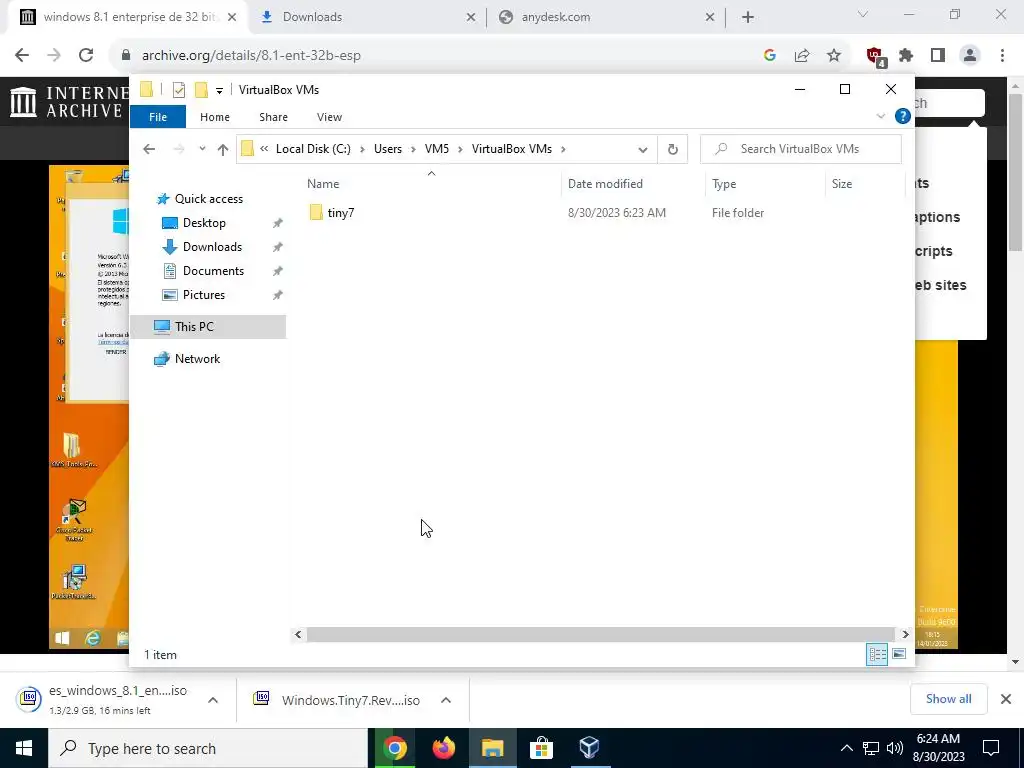
Task: Click Chrome back navigation arrow
Action: tap(22, 55)
